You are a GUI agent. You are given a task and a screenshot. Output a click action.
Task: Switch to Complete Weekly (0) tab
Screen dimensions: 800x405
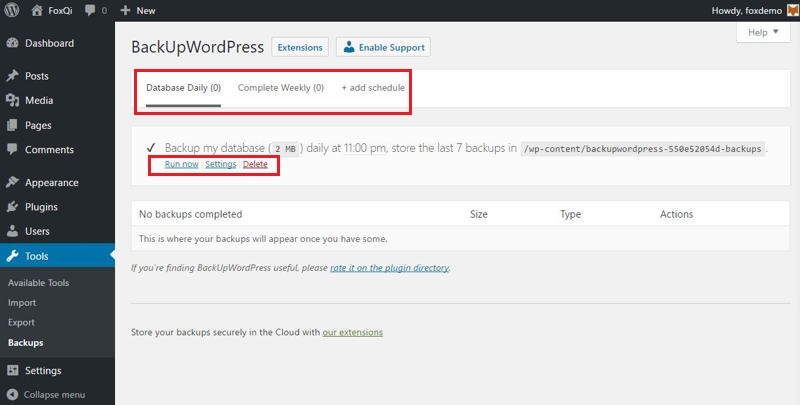click(281, 88)
